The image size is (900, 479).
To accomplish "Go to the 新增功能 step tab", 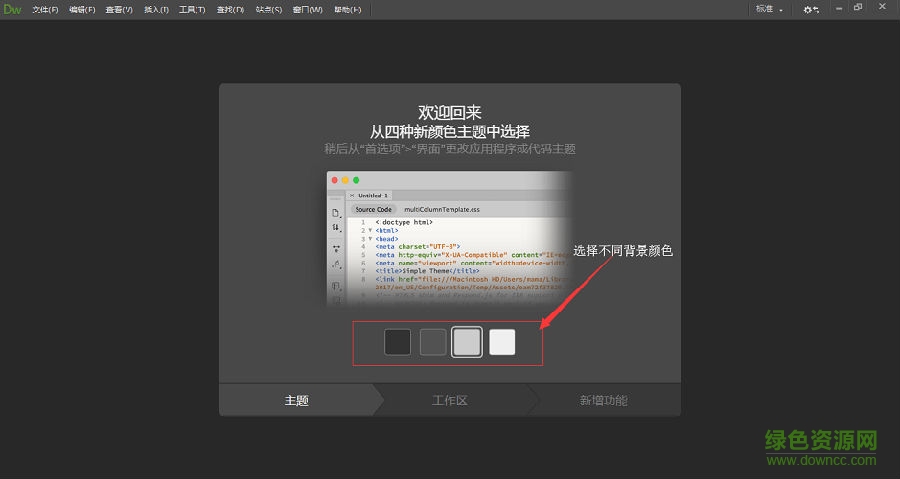I will 604,400.
